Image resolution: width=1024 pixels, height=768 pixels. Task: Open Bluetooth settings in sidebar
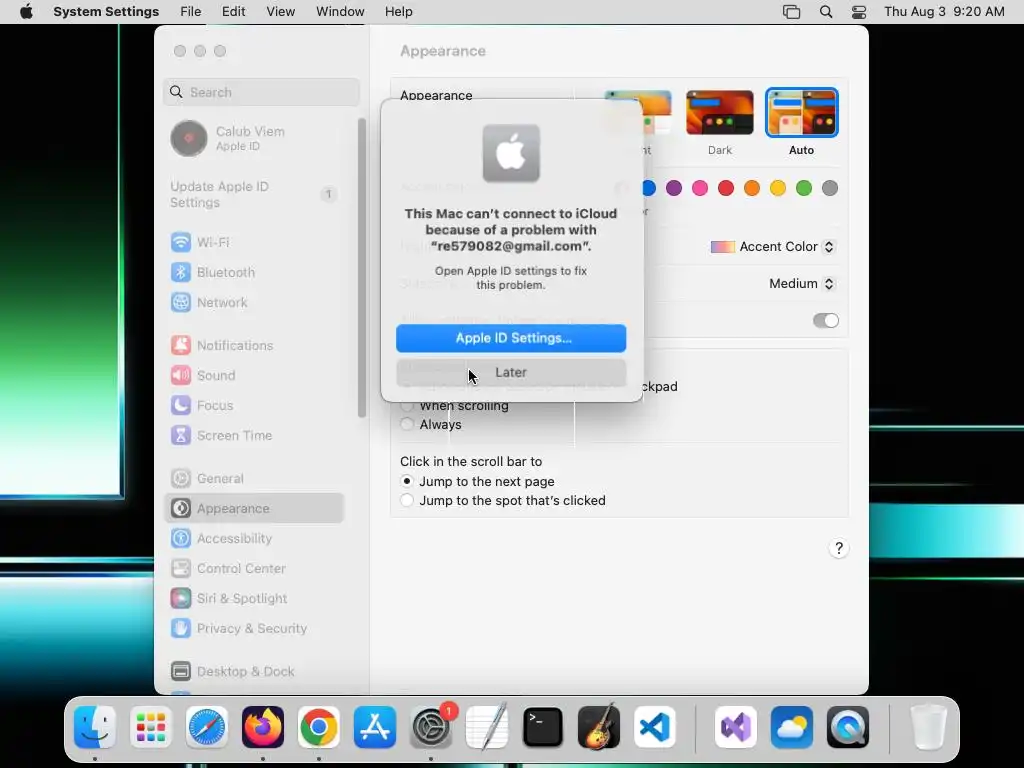click(x=254, y=272)
